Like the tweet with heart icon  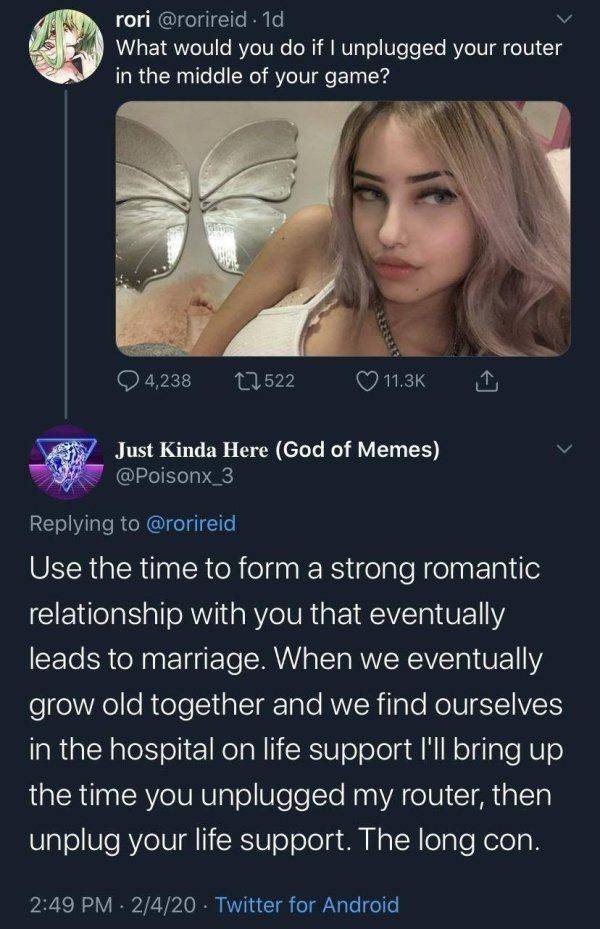coord(367,380)
